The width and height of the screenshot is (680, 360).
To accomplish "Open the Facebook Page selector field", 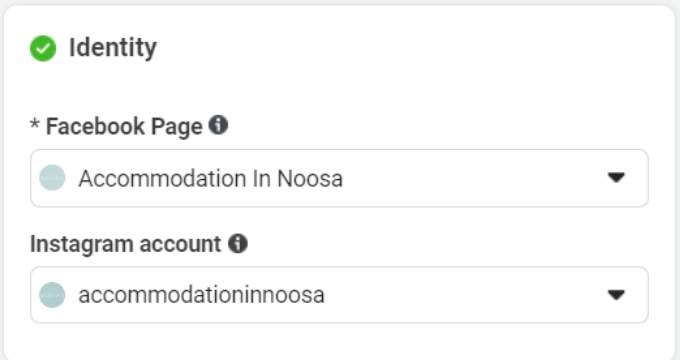I will click(339, 178).
